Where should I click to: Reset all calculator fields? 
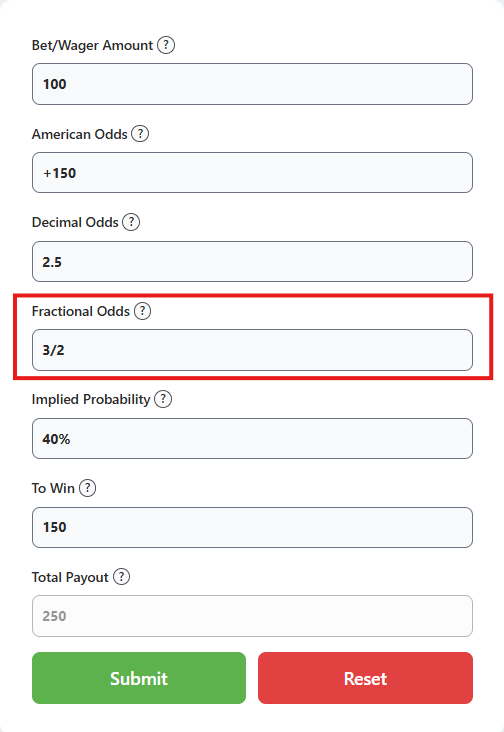pyautogui.click(x=365, y=678)
